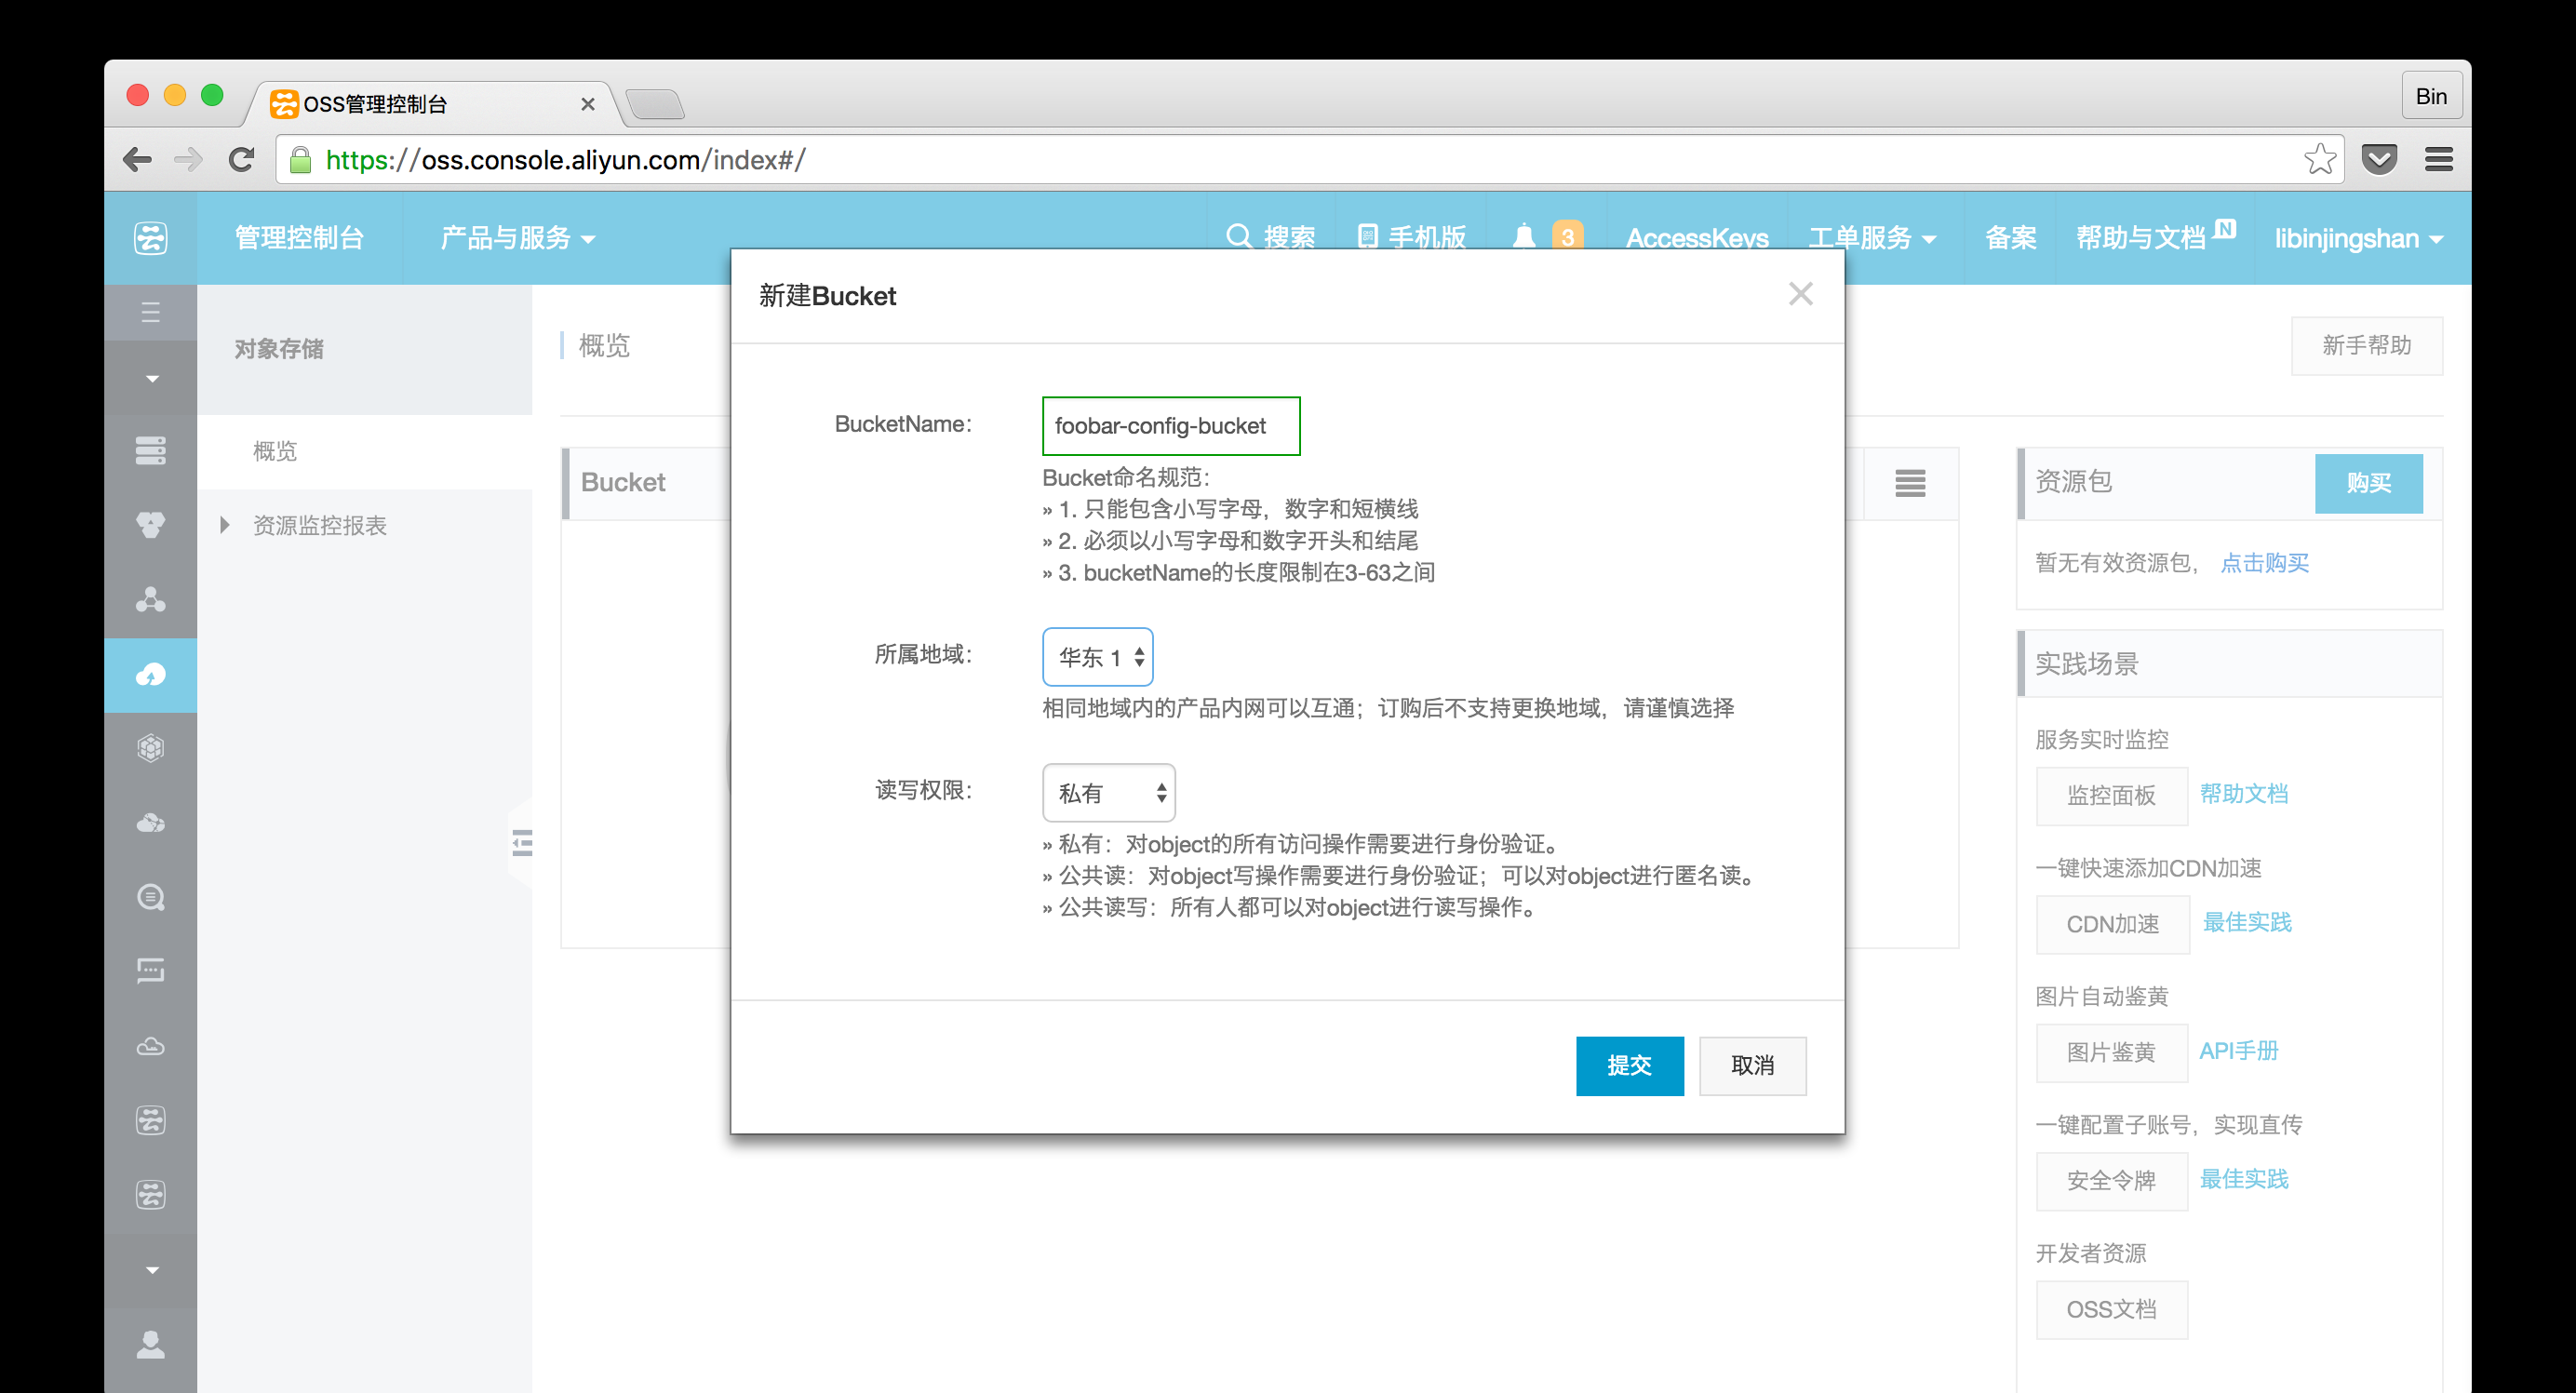Open libinjingshan account menu
2576x1393 pixels.
click(x=2359, y=238)
